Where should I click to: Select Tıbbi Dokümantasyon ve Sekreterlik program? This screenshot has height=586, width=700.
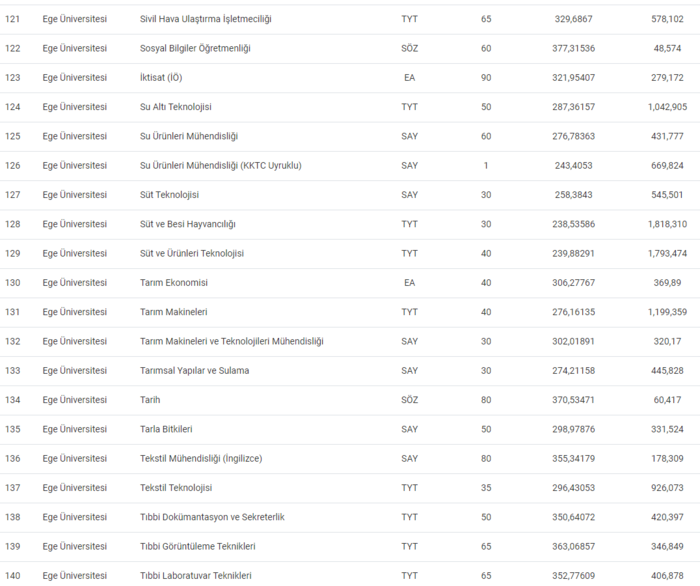click(212, 517)
